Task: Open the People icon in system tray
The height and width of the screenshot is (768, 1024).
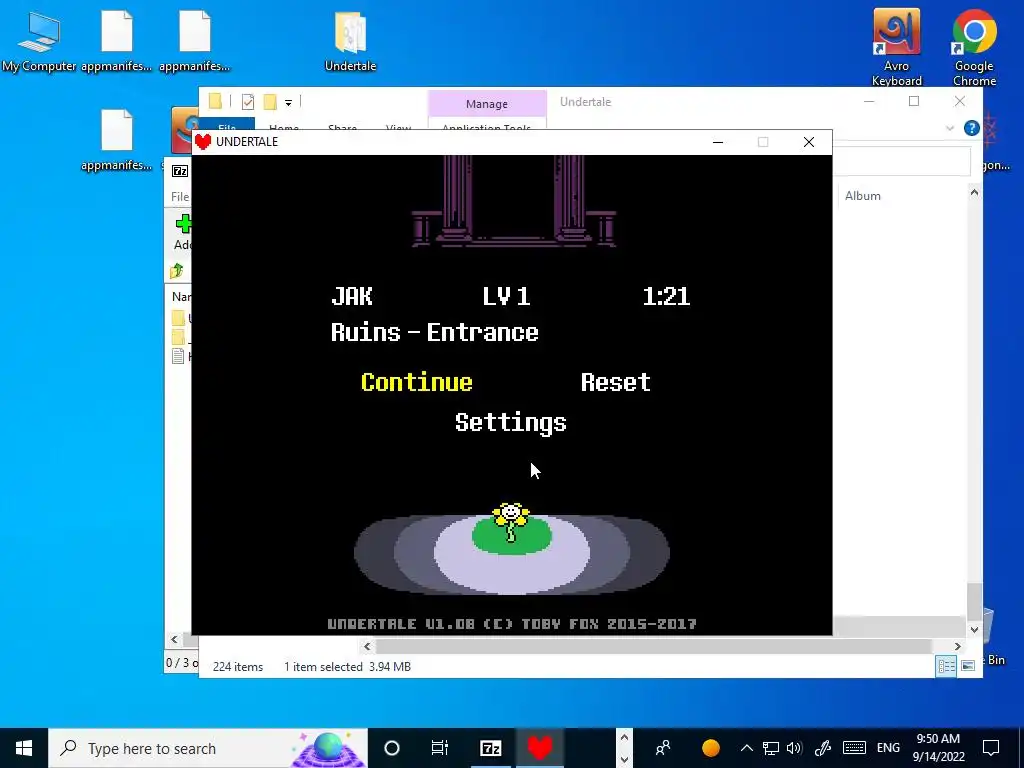Action: point(663,748)
